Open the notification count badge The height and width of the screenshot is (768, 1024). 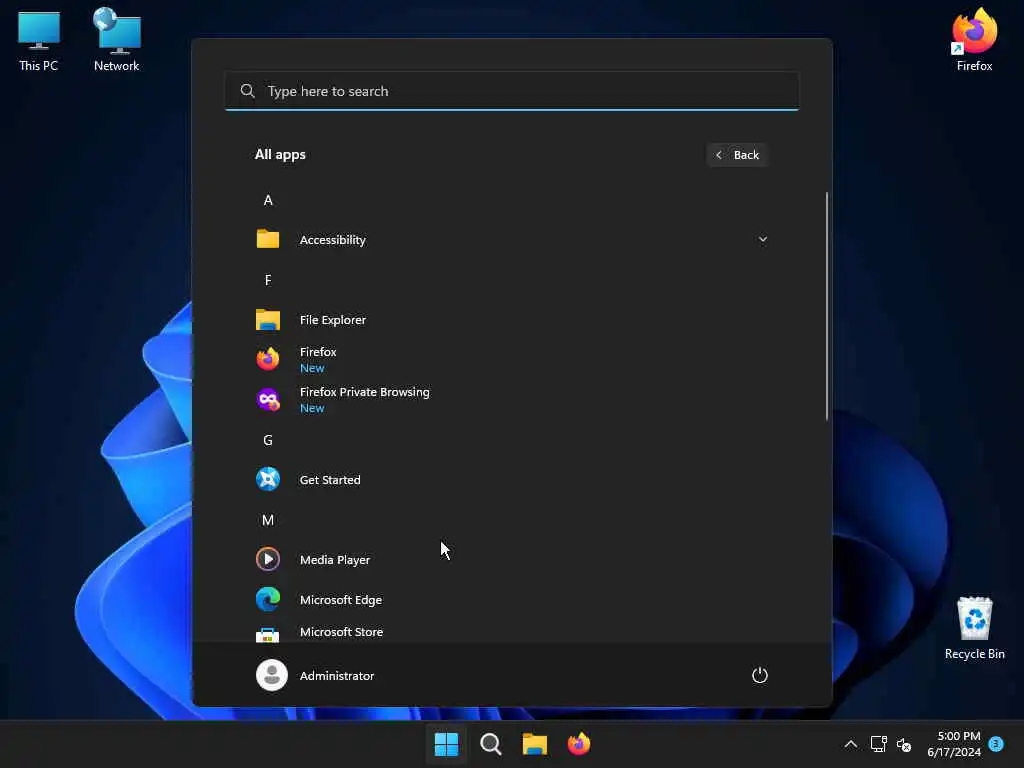click(x=996, y=744)
